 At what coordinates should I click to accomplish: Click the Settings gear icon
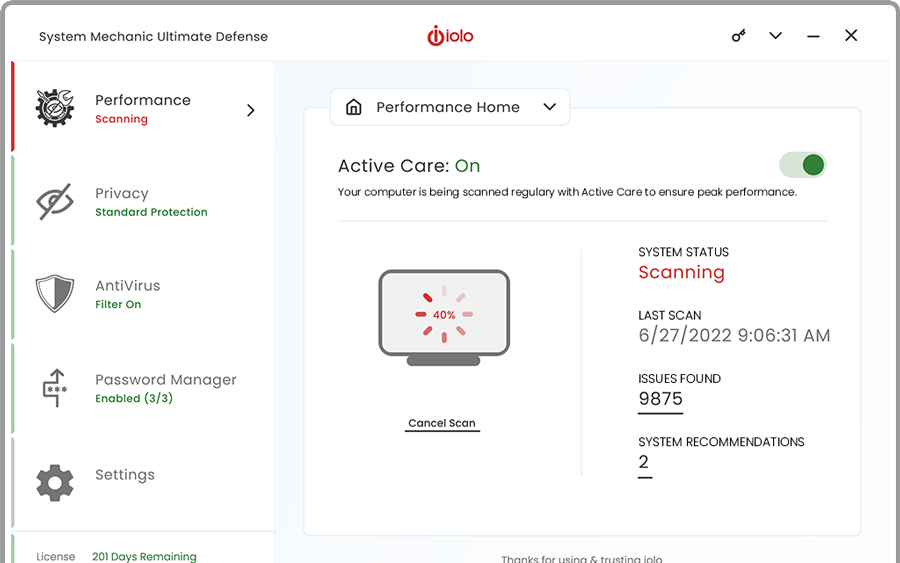55,483
